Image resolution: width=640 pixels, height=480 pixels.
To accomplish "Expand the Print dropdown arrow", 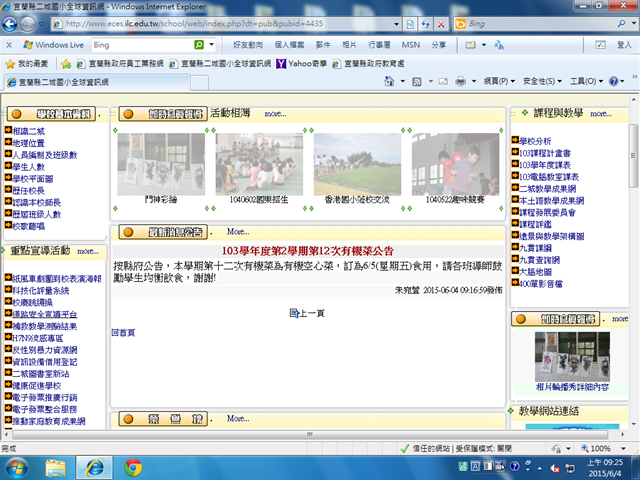I will [x=474, y=81].
